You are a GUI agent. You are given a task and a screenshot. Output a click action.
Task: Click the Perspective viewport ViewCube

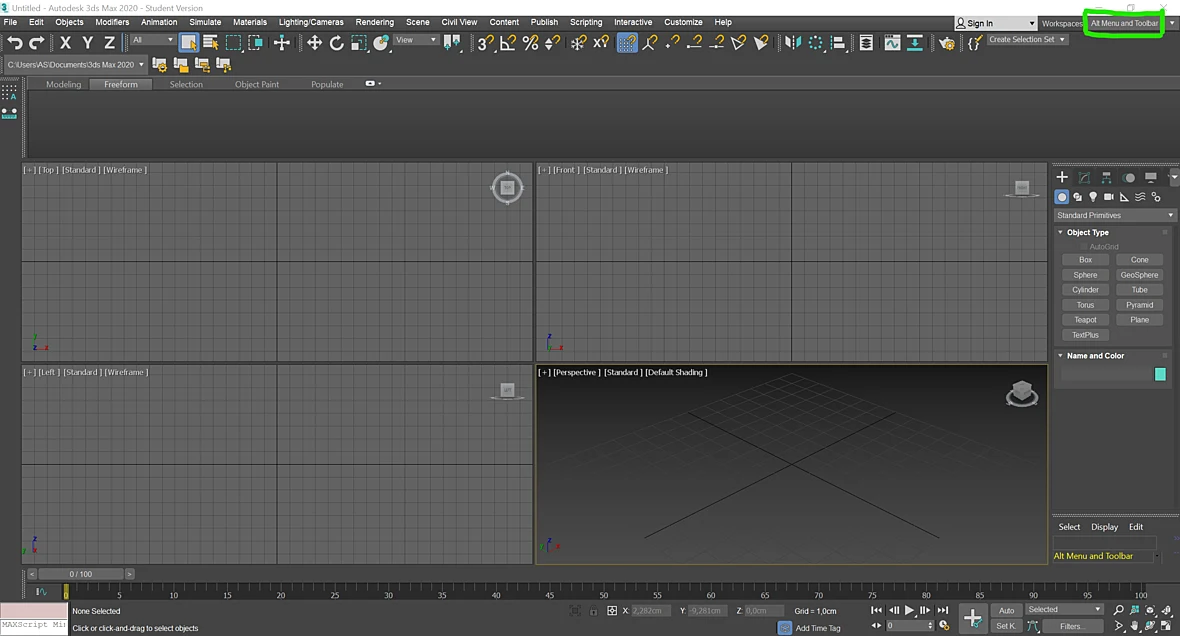[x=1021, y=394]
